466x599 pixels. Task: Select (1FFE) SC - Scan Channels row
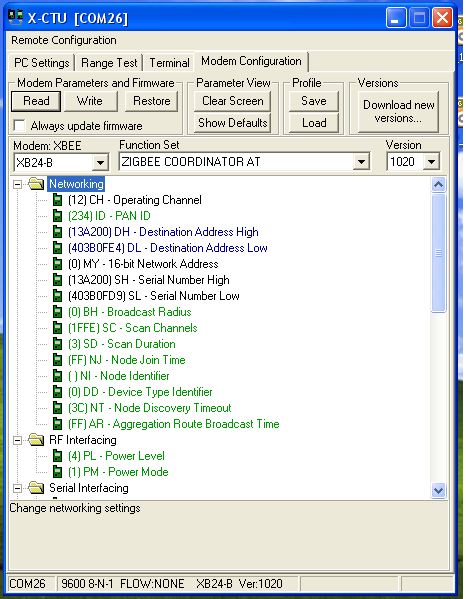coord(133,328)
